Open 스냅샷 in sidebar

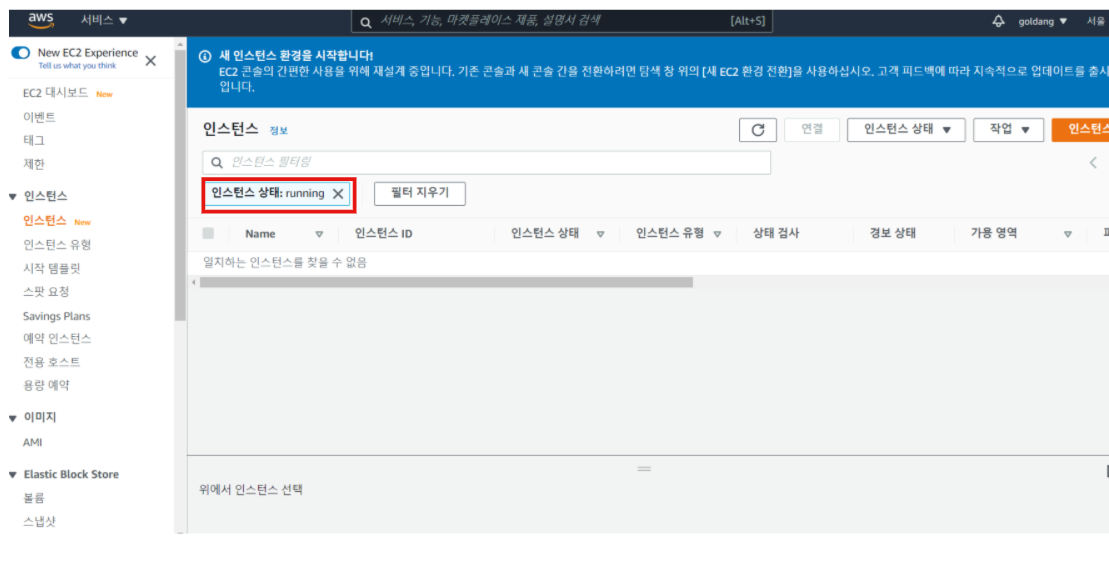coord(39,522)
